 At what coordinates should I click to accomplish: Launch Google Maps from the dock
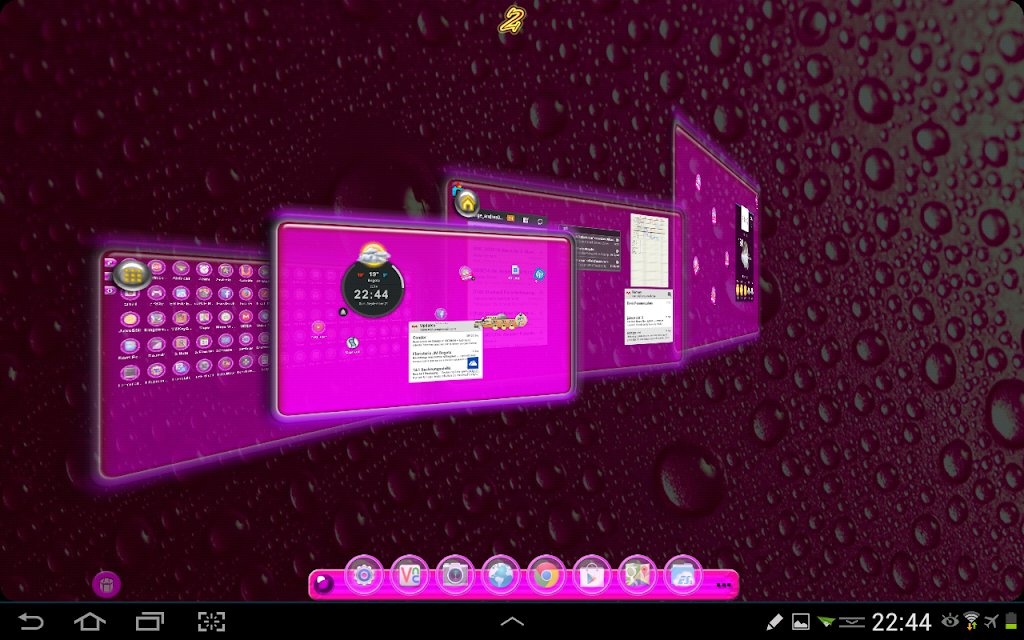pyautogui.click(x=637, y=575)
